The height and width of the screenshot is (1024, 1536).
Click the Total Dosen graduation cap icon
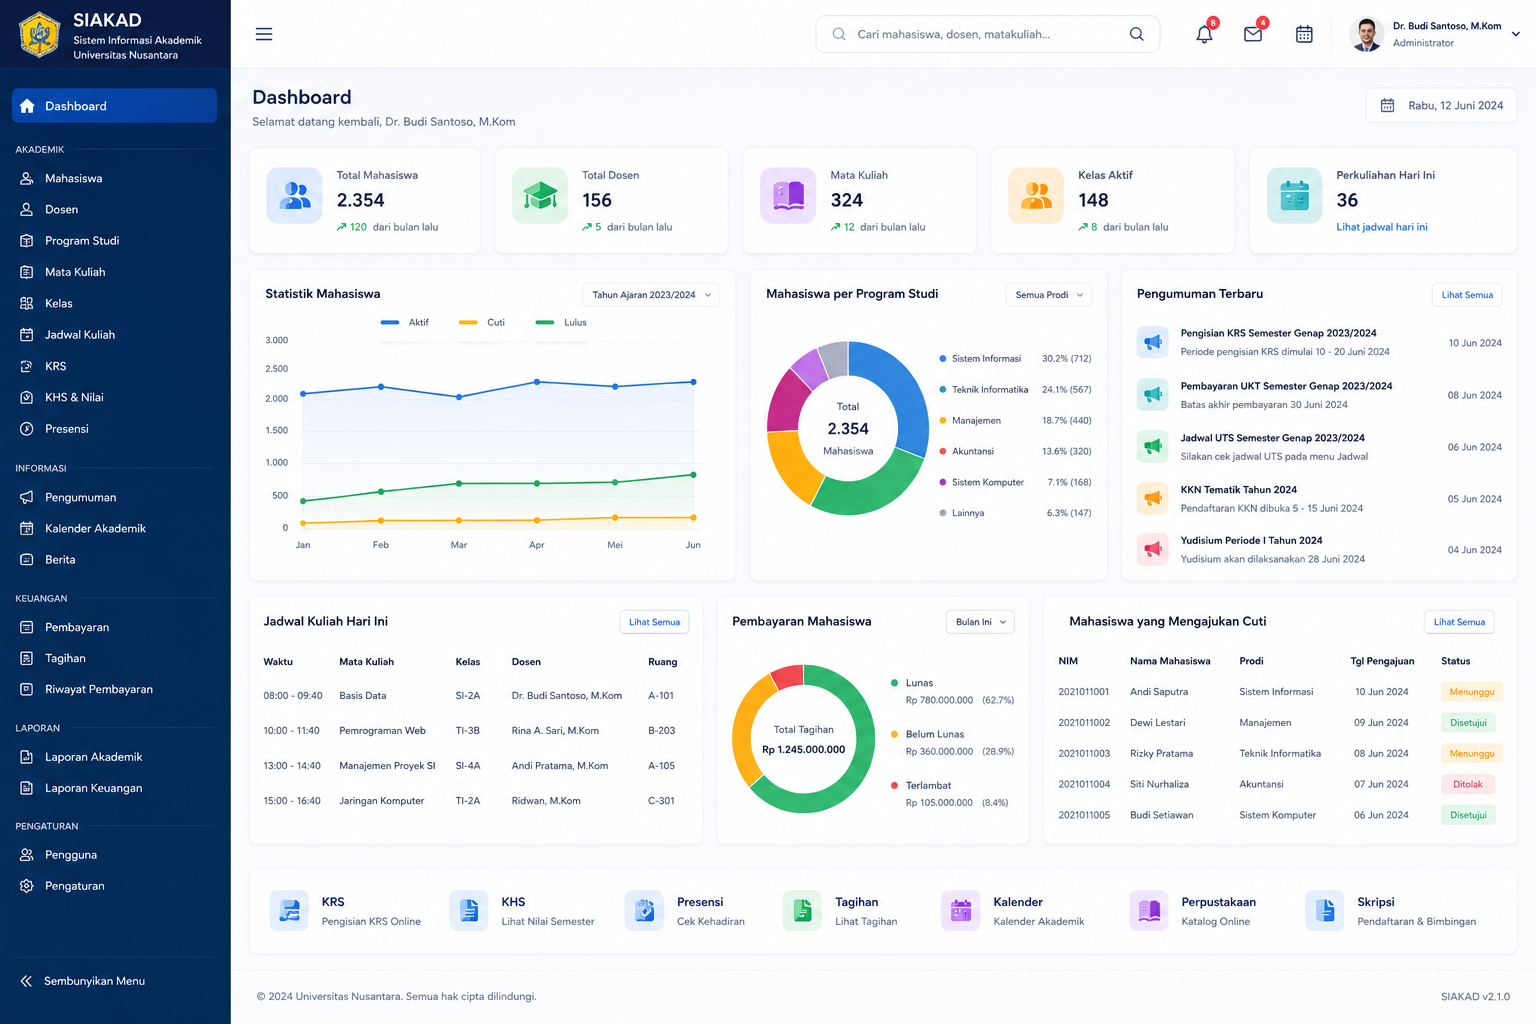[540, 195]
